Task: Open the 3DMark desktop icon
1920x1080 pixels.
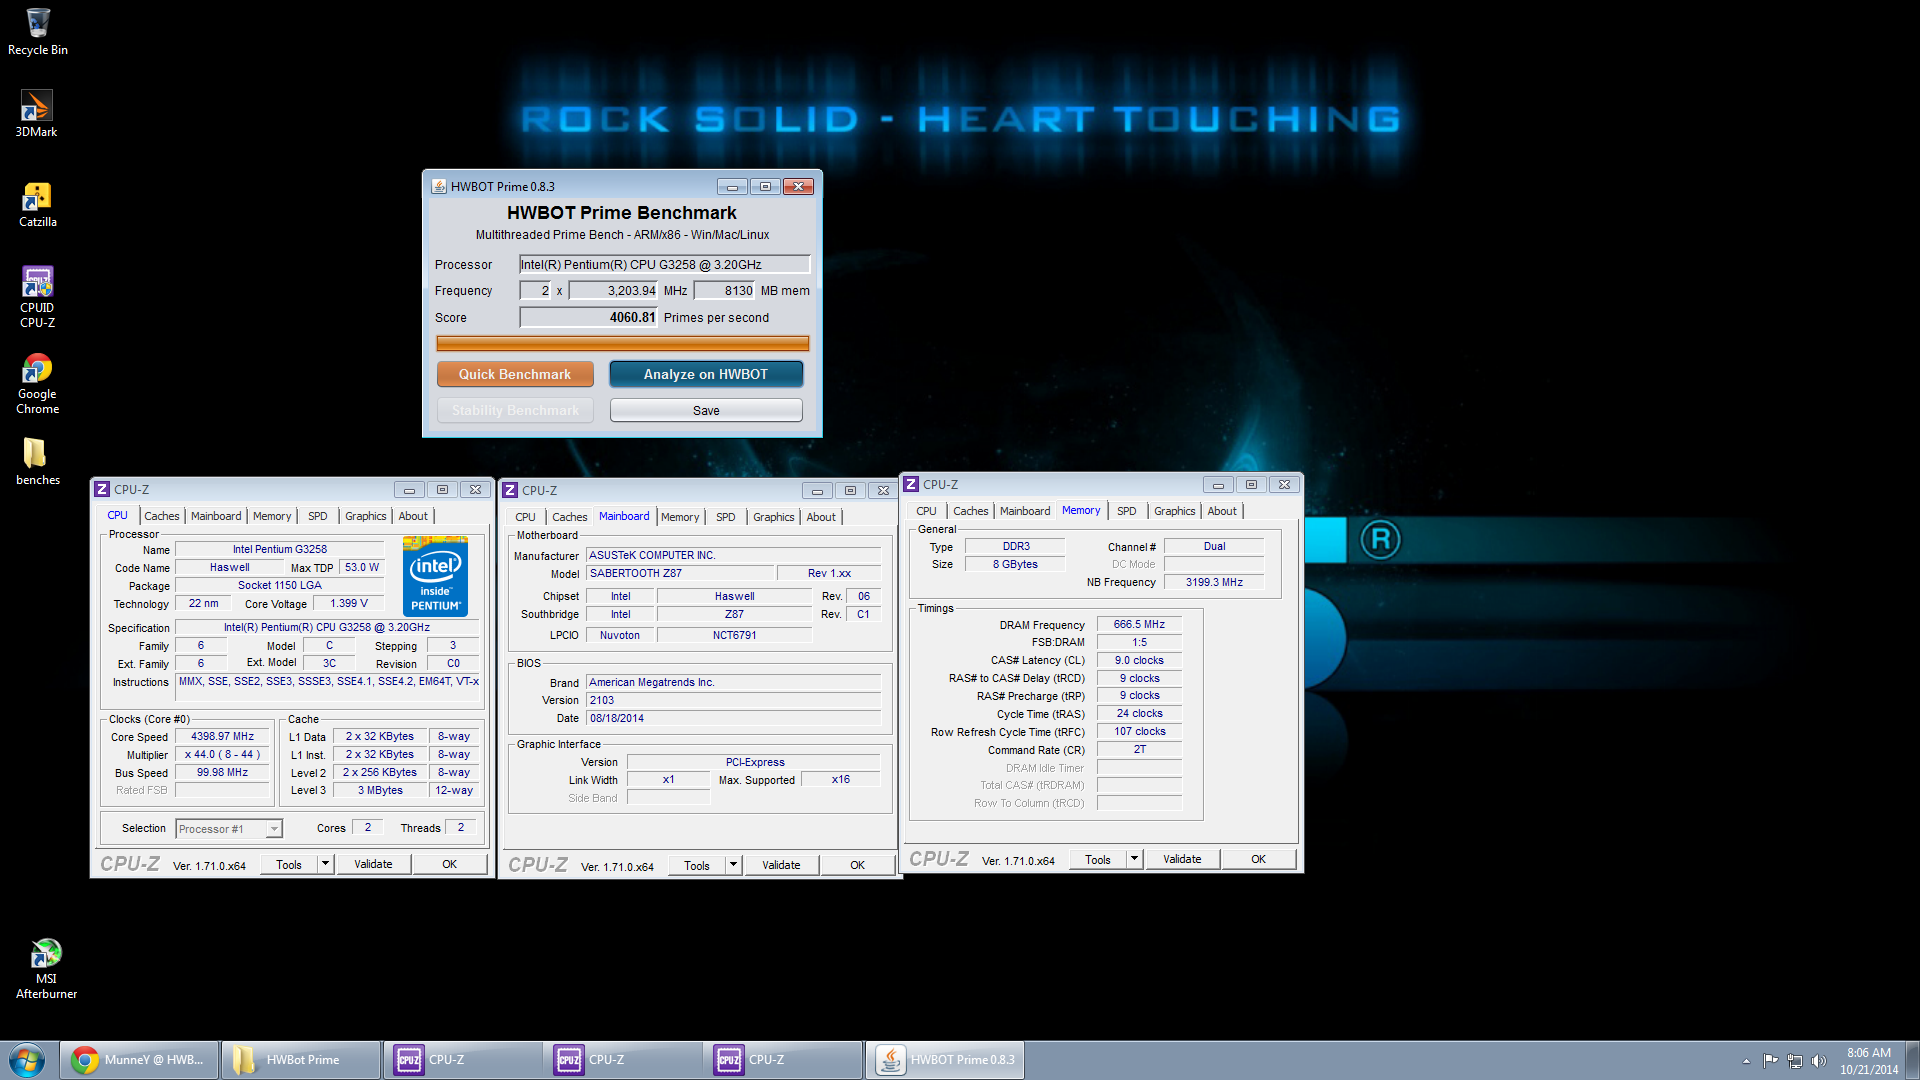Action: coord(37,114)
